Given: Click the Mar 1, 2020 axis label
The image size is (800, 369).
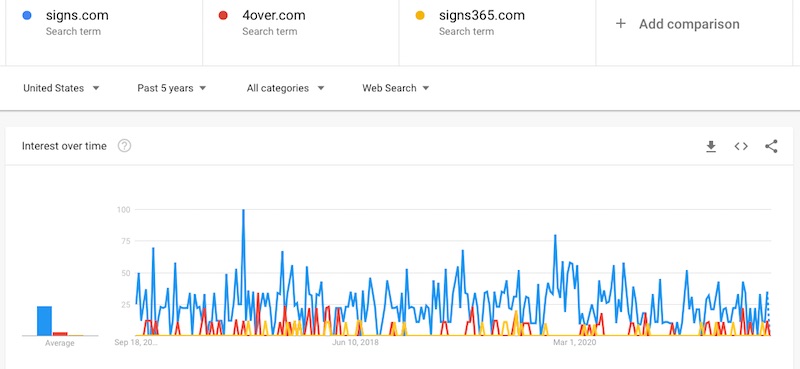Looking at the screenshot, I should (574, 342).
